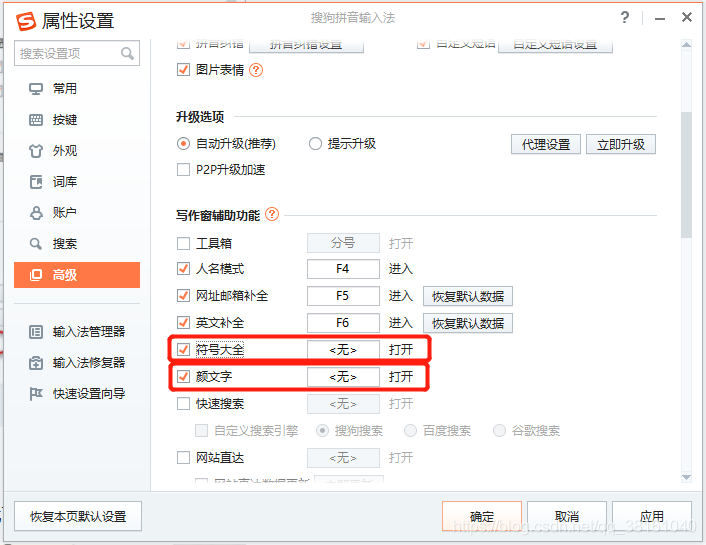706x545 pixels.
Task: Click the icon beside 输入法管理器
Action: tap(36, 332)
